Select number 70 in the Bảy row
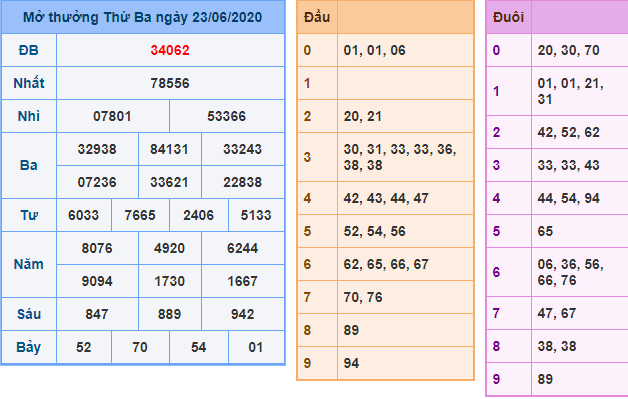Viewport: 628px width, 399px height. (x=140, y=347)
